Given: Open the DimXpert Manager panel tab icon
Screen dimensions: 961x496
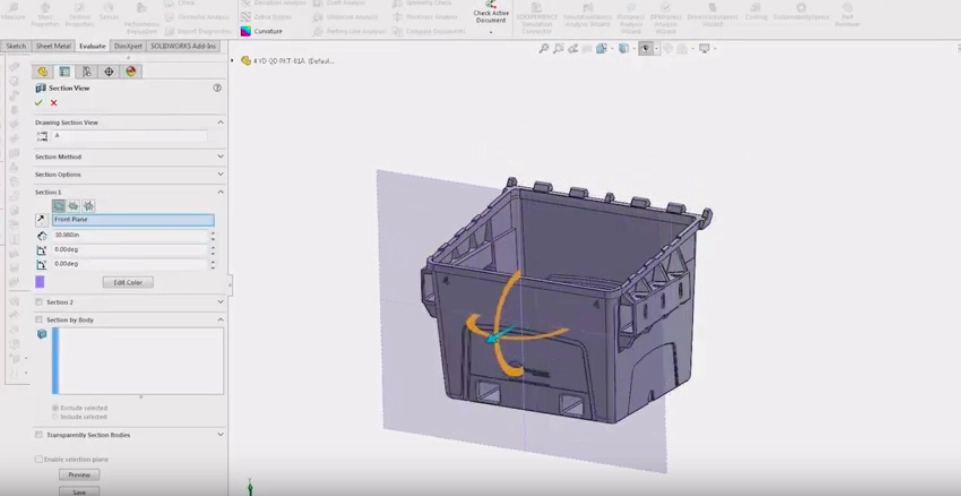Looking at the screenshot, I should [x=109, y=71].
